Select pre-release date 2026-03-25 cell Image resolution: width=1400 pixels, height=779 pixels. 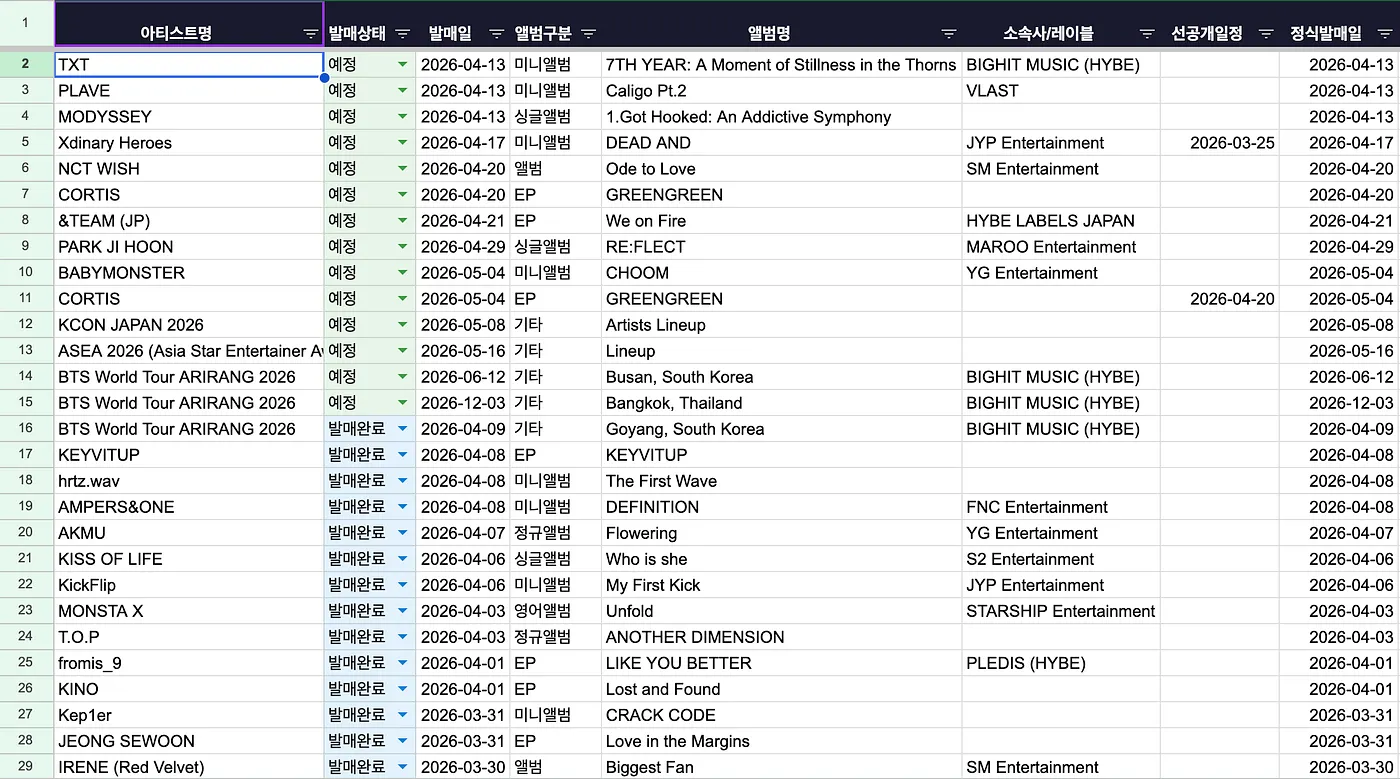coord(1219,143)
